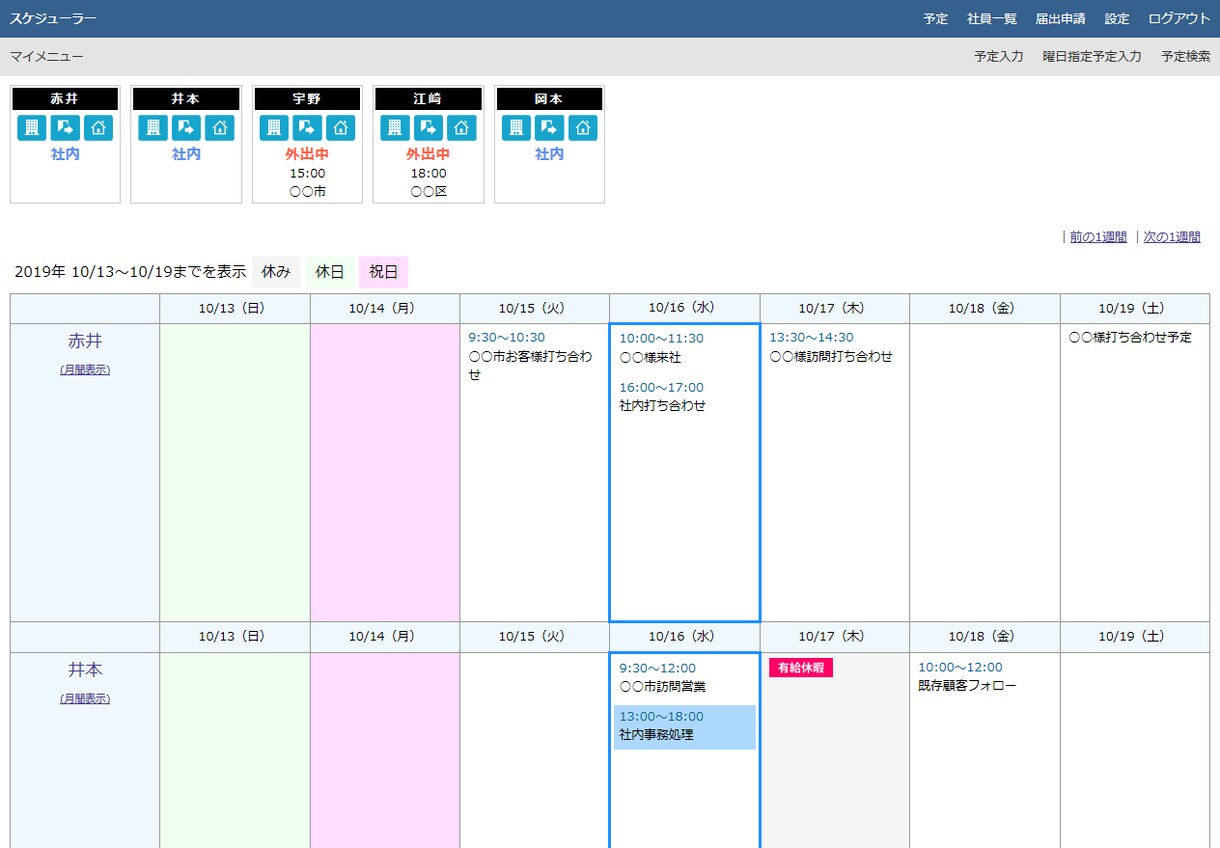Click the going-out arrow icon on 赤井's card

(65, 128)
